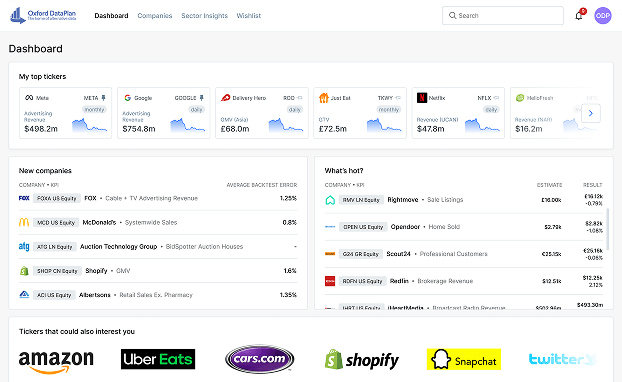The width and height of the screenshot is (622, 382).
Task: Click the Google $754.8m revenue value
Action: tap(139, 129)
